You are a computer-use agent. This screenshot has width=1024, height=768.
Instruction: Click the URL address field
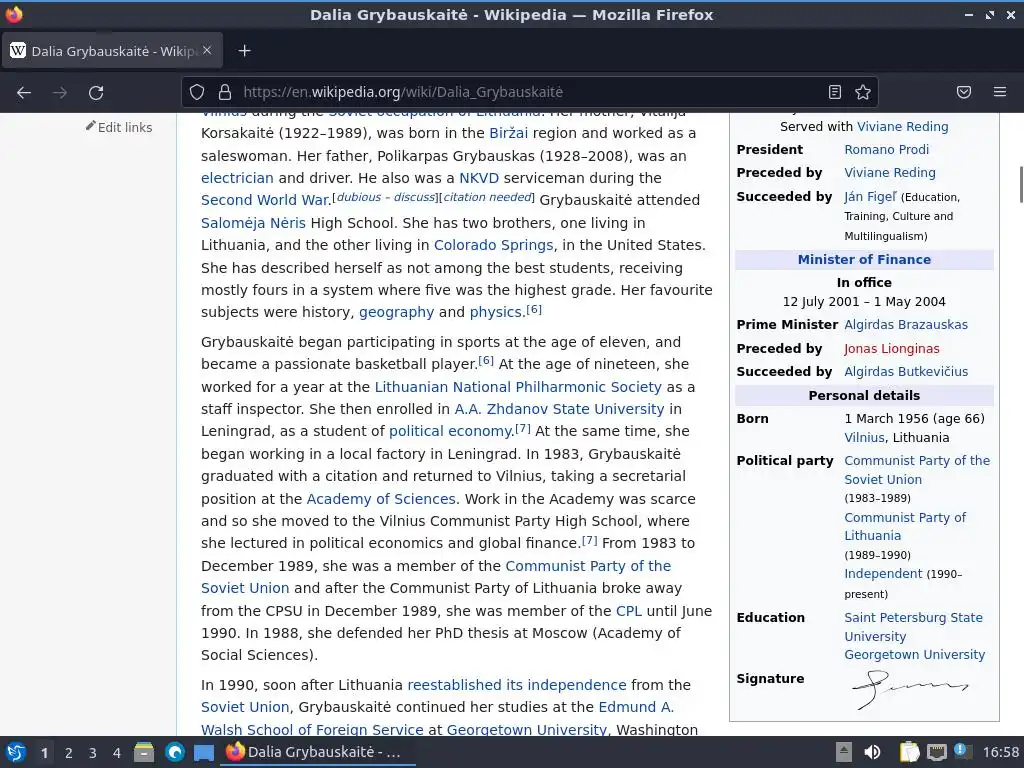(529, 92)
